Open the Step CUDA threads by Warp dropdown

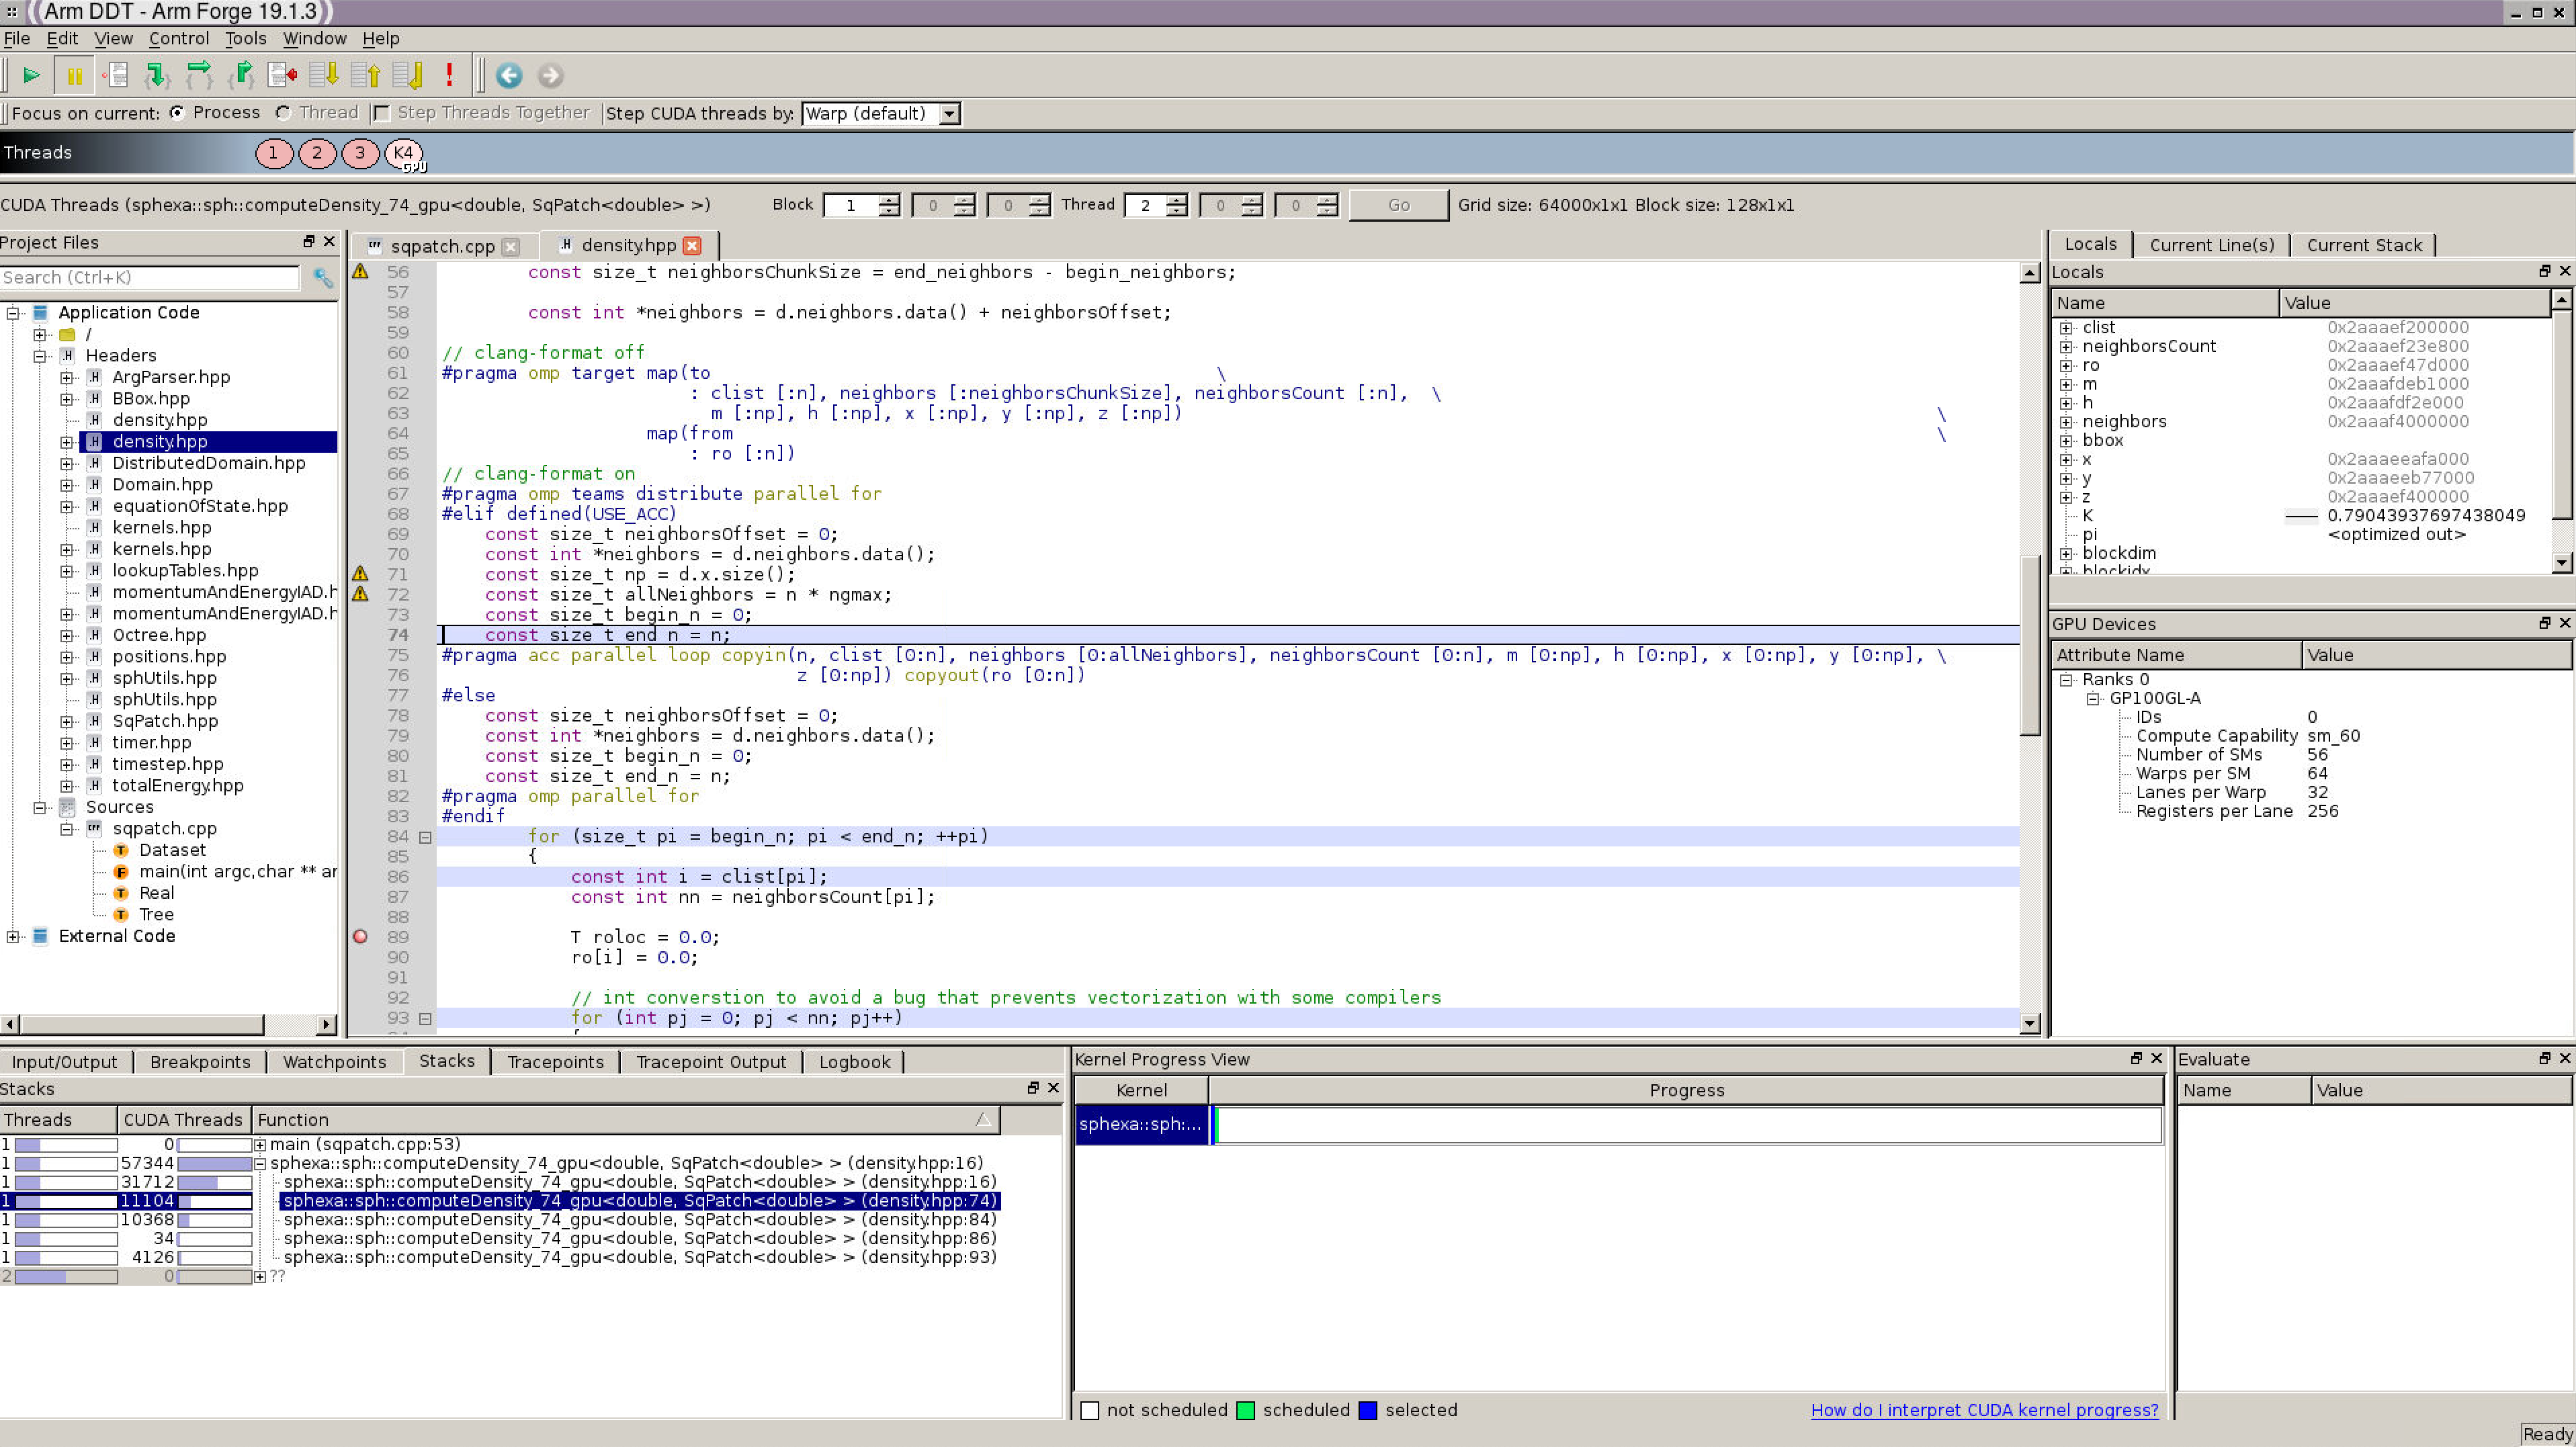point(949,113)
